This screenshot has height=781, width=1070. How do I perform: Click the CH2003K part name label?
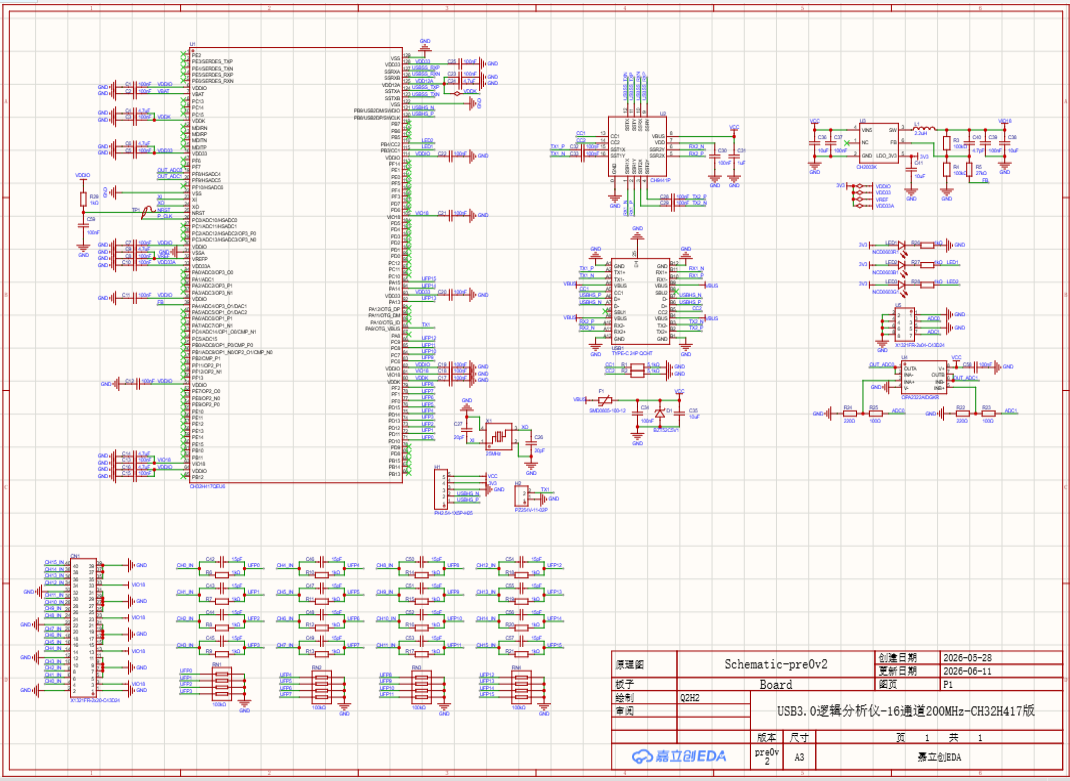(x=865, y=165)
